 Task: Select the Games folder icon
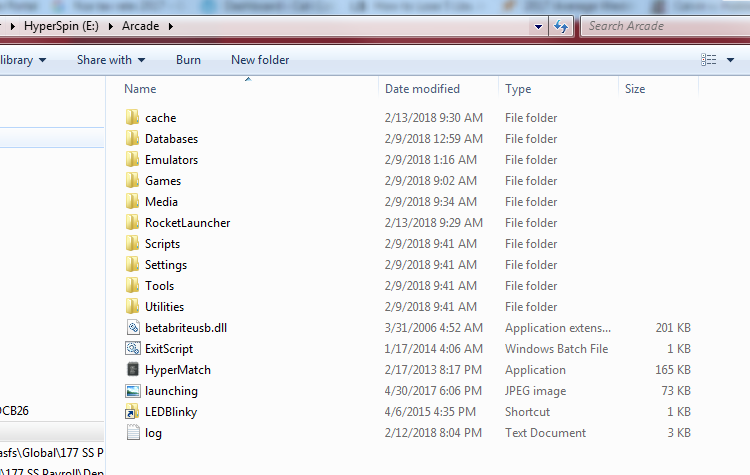coord(132,181)
